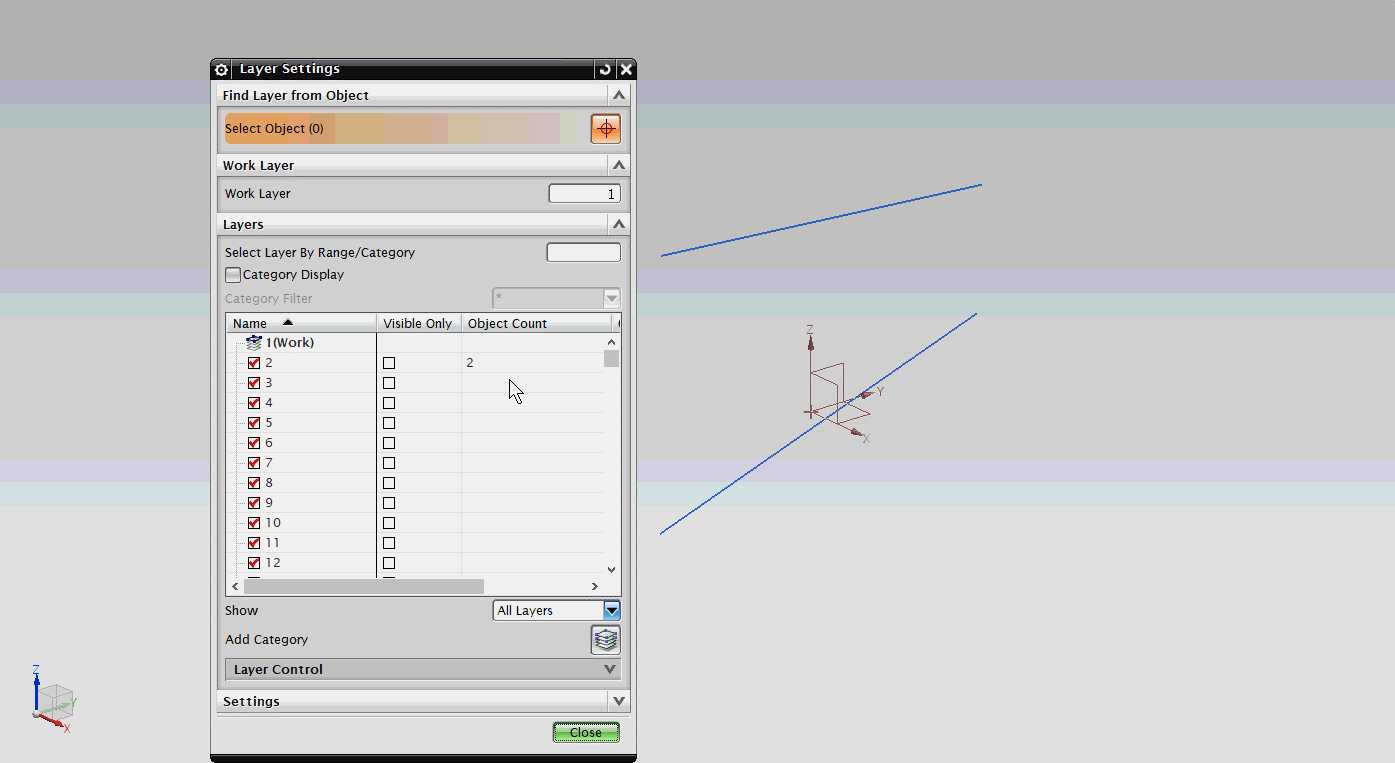Uncheck layer 3 selectable checkbox
This screenshot has height=763, width=1395.
[254, 383]
